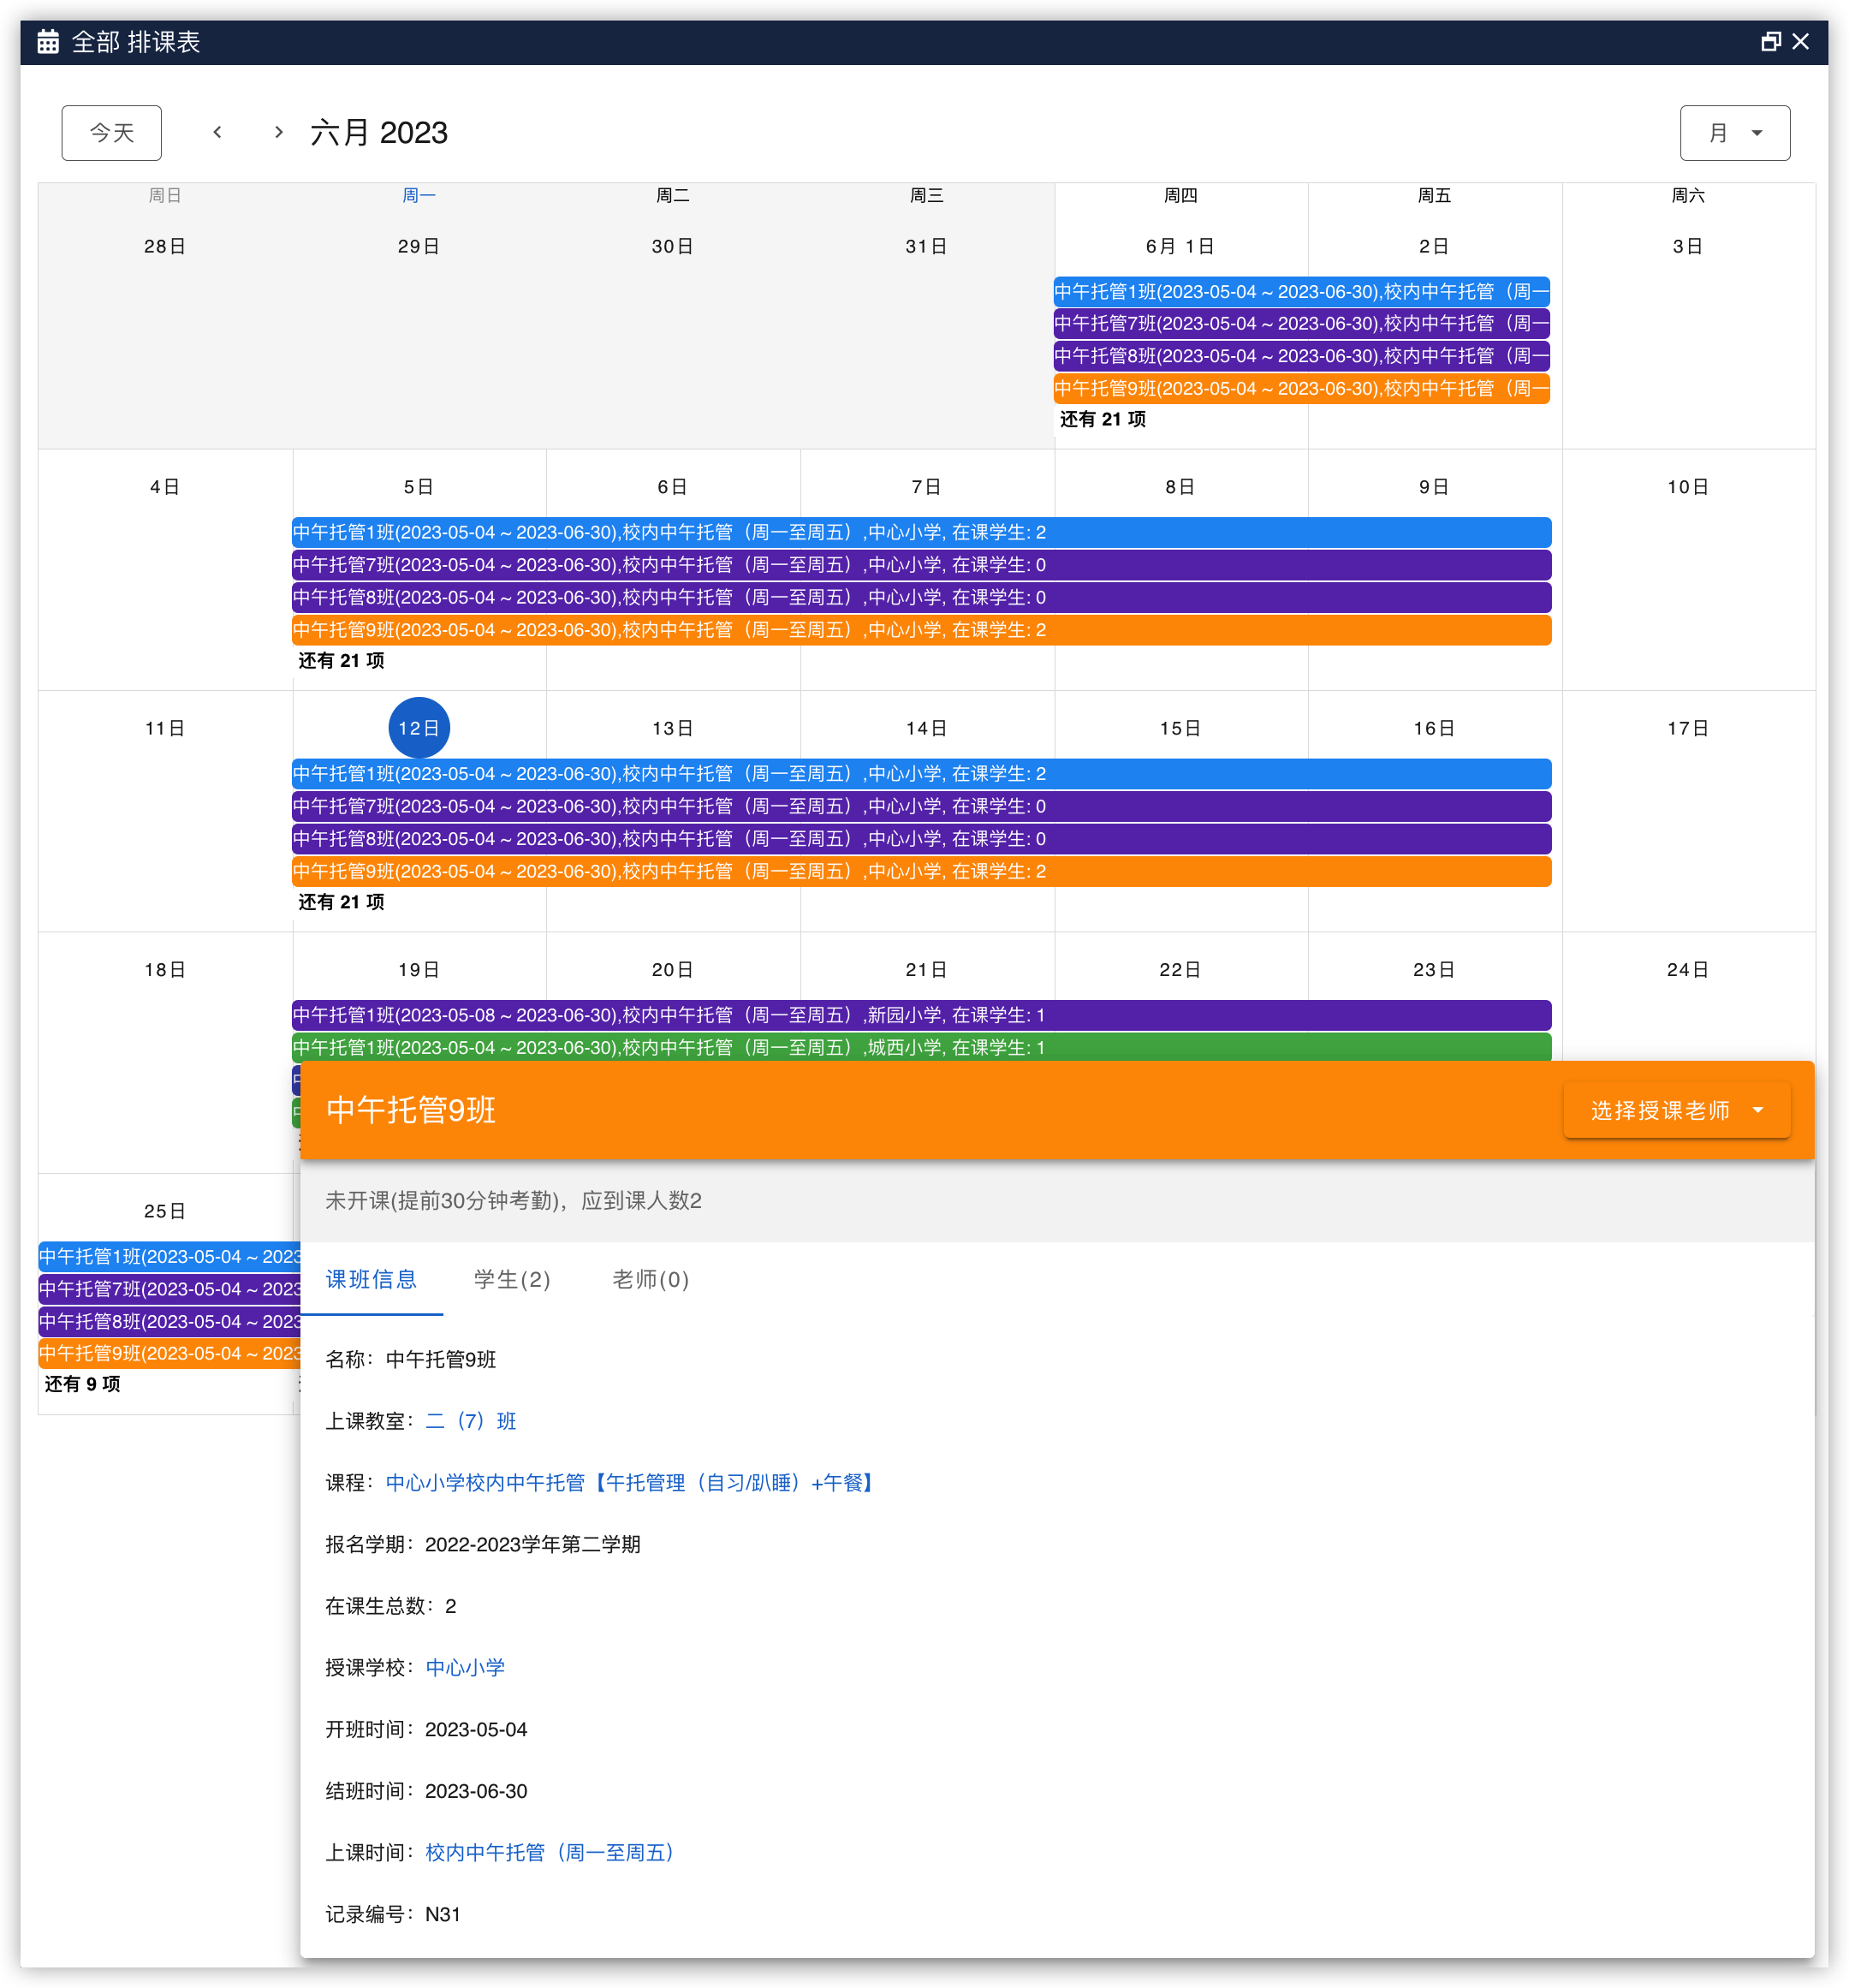Select the date 24日
The width and height of the screenshot is (1849, 1988).
click(x=1688, y=970)
